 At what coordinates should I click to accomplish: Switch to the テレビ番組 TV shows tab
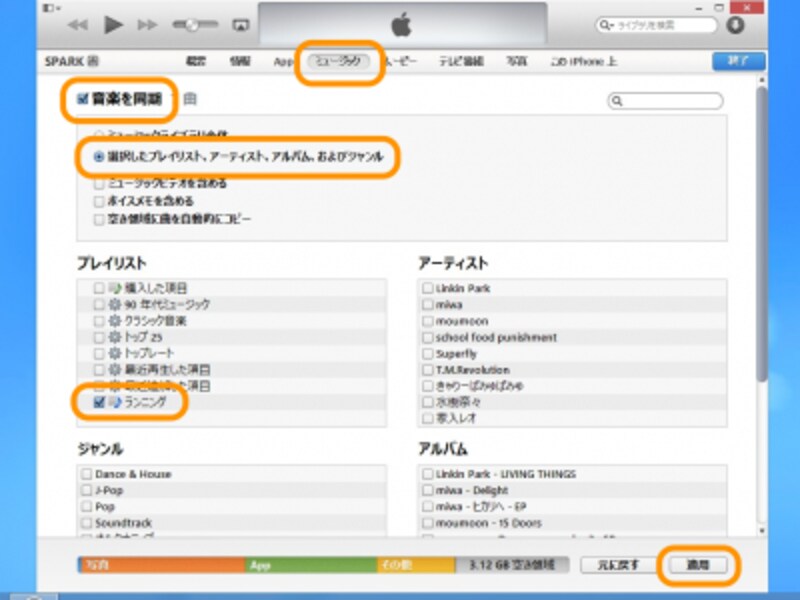click(x=461, y=61)
